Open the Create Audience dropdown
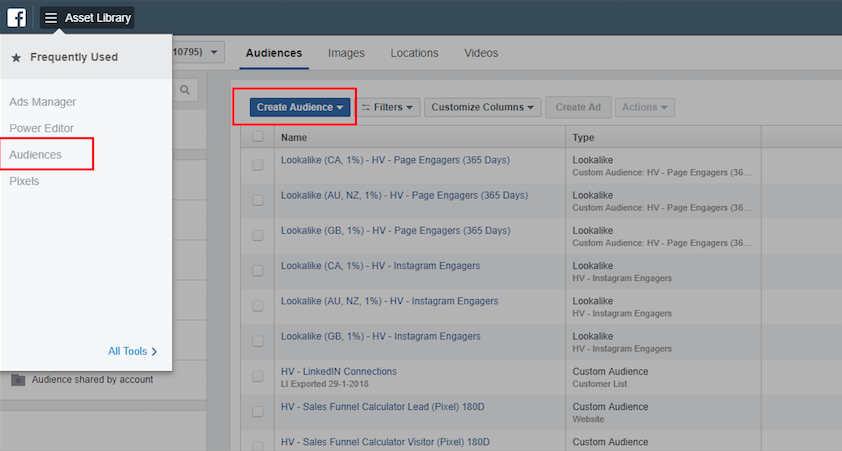 pyautogui.click(x=300, y=107)
